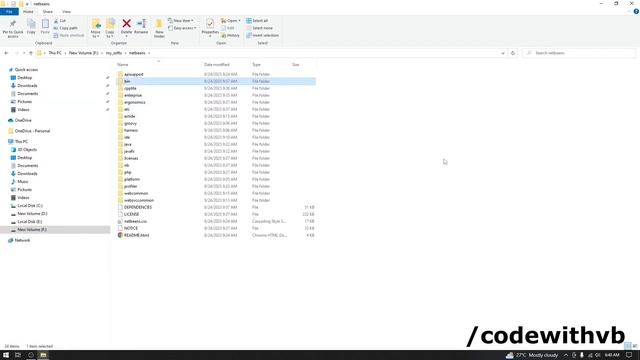Select New Volume (D:) in sidebar
This screenshot has width=640, height=360.
[32, 213]
